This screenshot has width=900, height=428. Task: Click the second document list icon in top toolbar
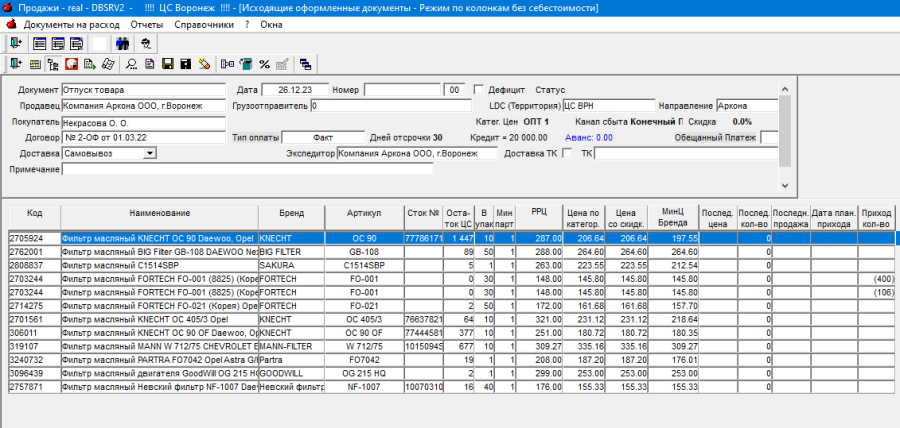click(57, 44)
